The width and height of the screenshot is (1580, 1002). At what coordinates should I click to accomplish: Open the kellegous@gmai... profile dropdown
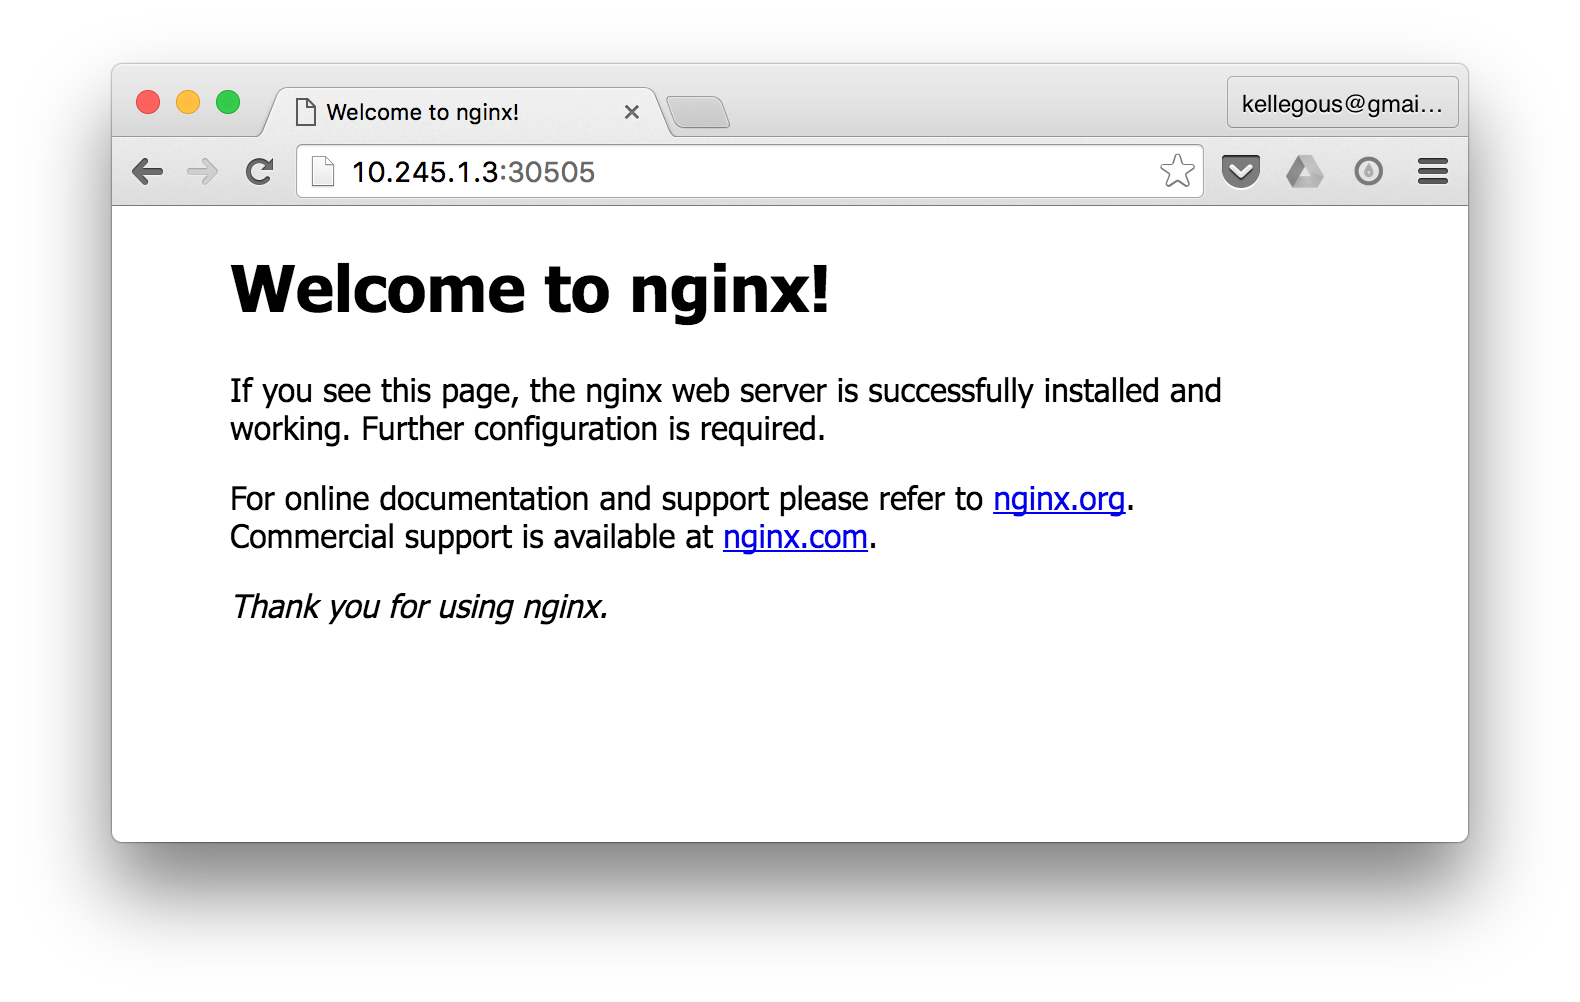pyautogui.click(x=1342, y=104)
